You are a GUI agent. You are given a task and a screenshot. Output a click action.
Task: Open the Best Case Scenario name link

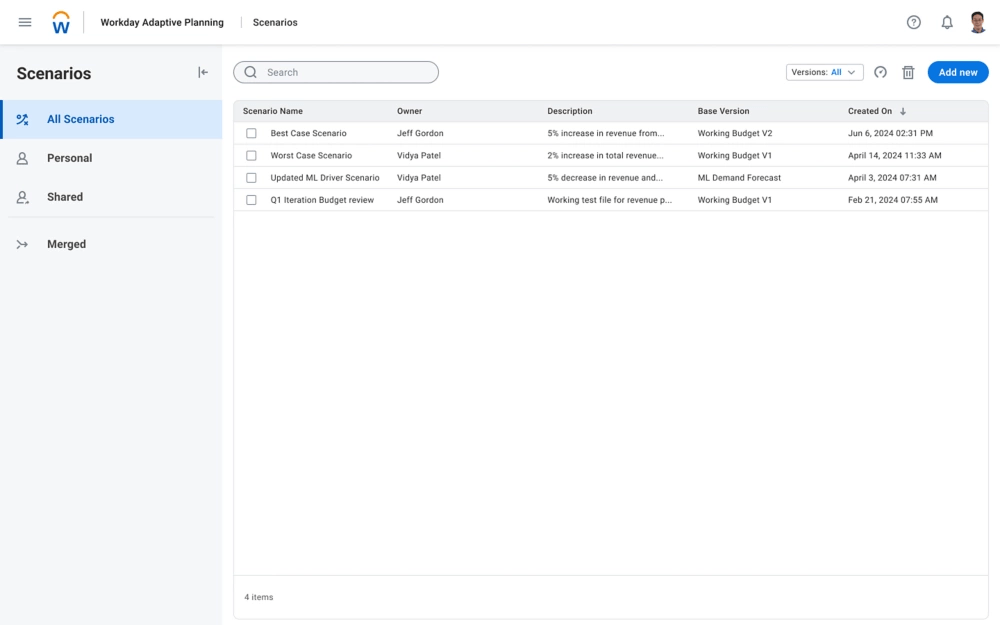(x=308, y=133)
